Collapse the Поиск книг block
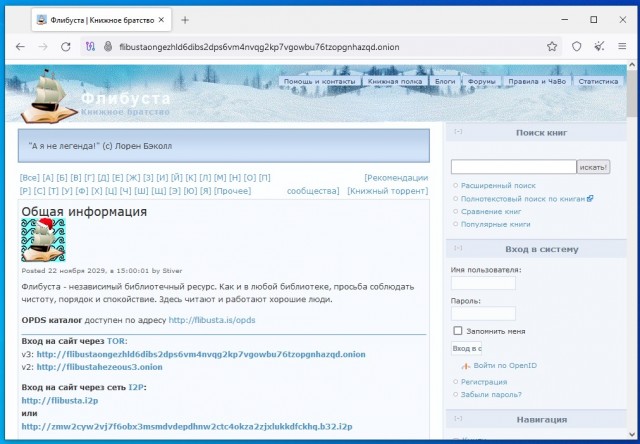Screen dimensions: 640x444 (x=458, y=131)
